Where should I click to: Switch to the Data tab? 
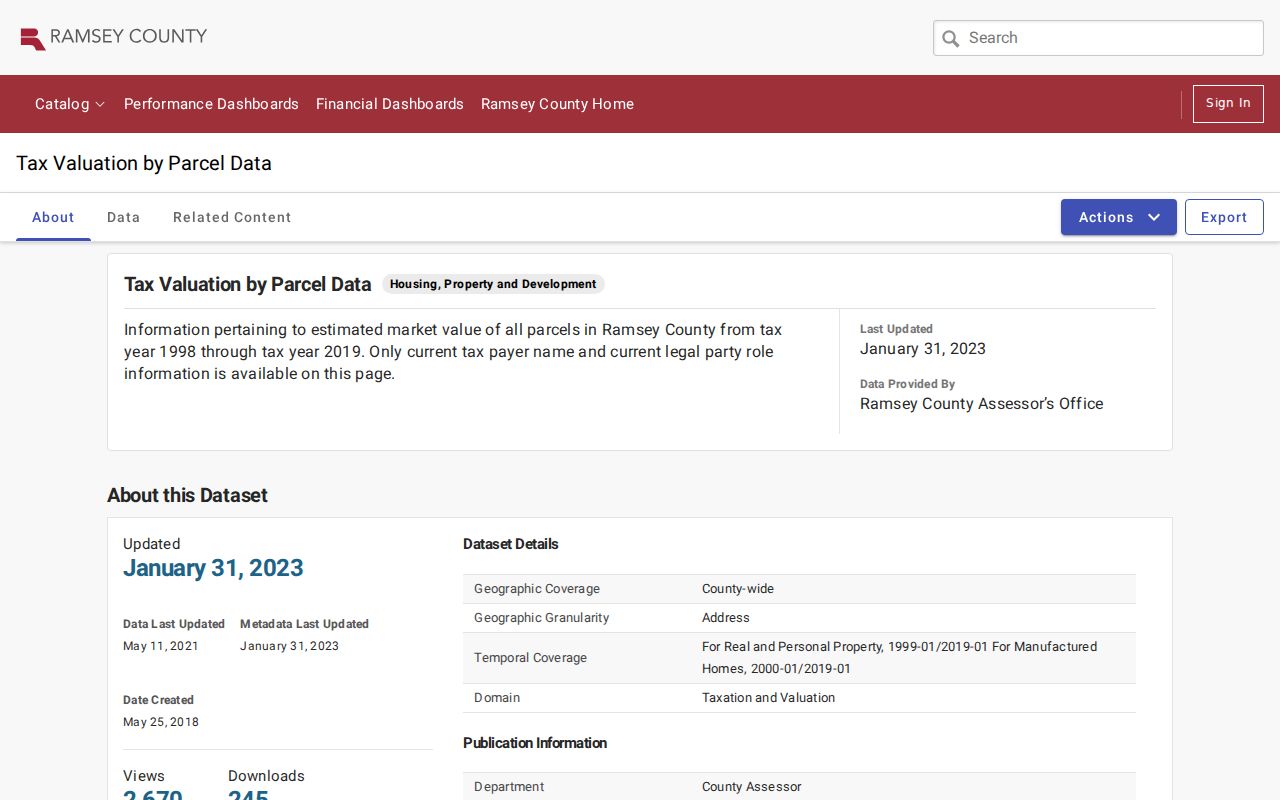click(x=124, y=217)
